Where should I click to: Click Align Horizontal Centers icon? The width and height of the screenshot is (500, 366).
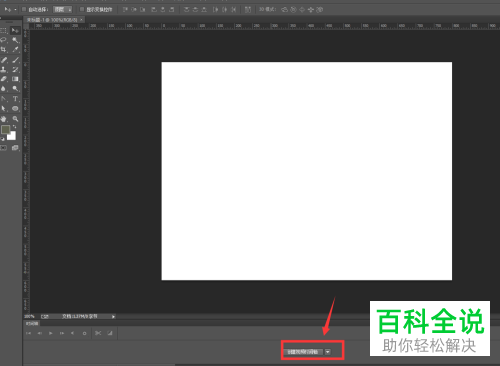coord(163,10)
